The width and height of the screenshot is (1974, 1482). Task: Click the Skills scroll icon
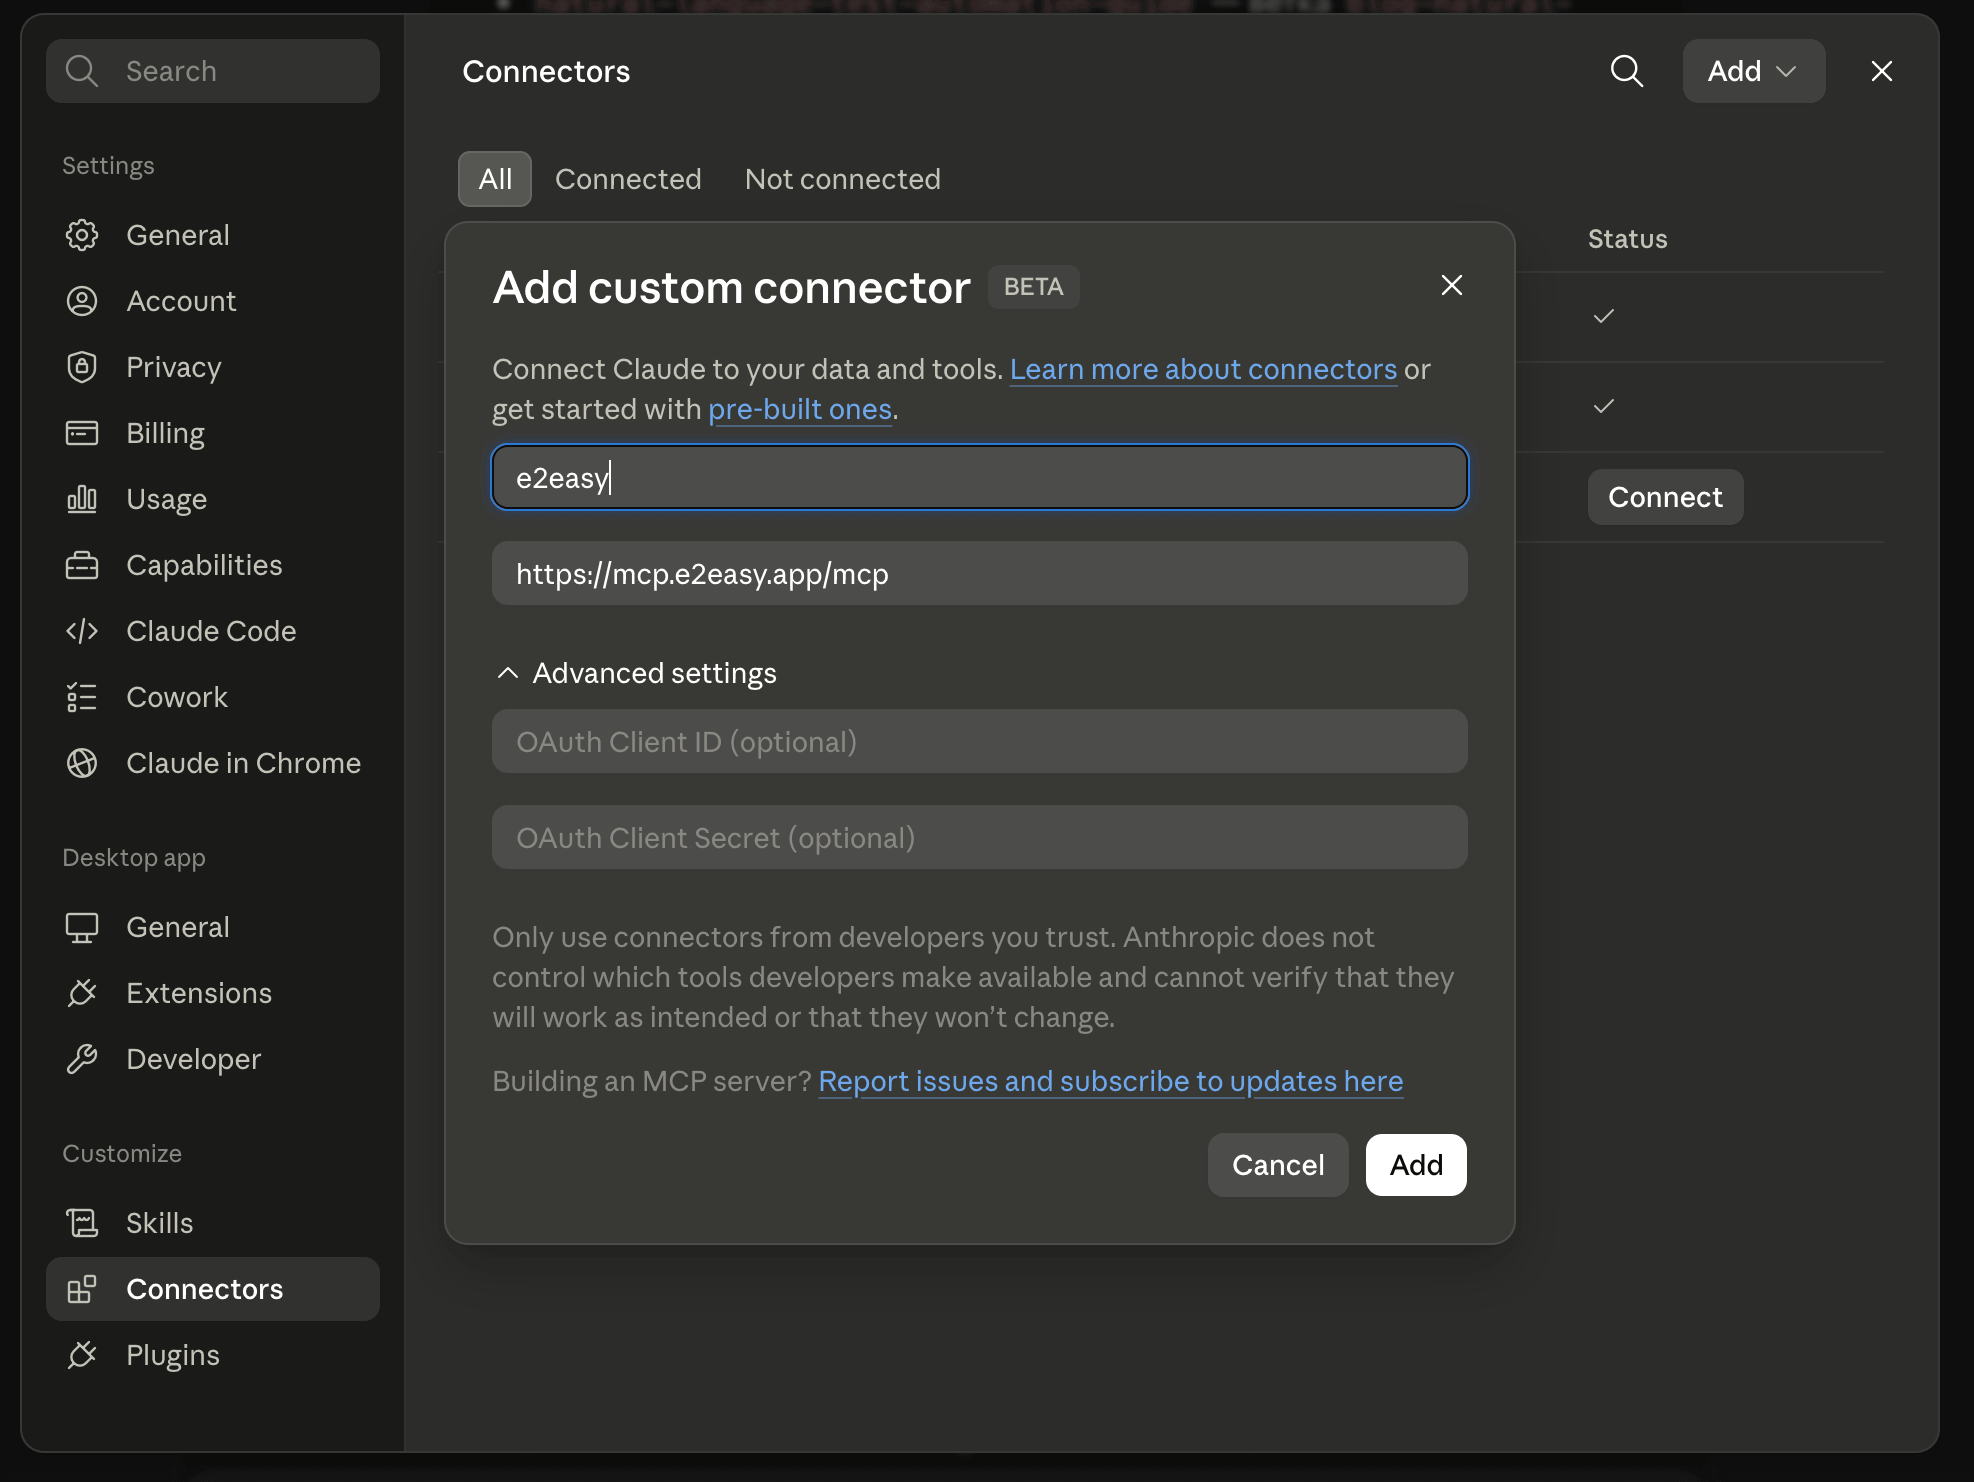point(82,1223)
